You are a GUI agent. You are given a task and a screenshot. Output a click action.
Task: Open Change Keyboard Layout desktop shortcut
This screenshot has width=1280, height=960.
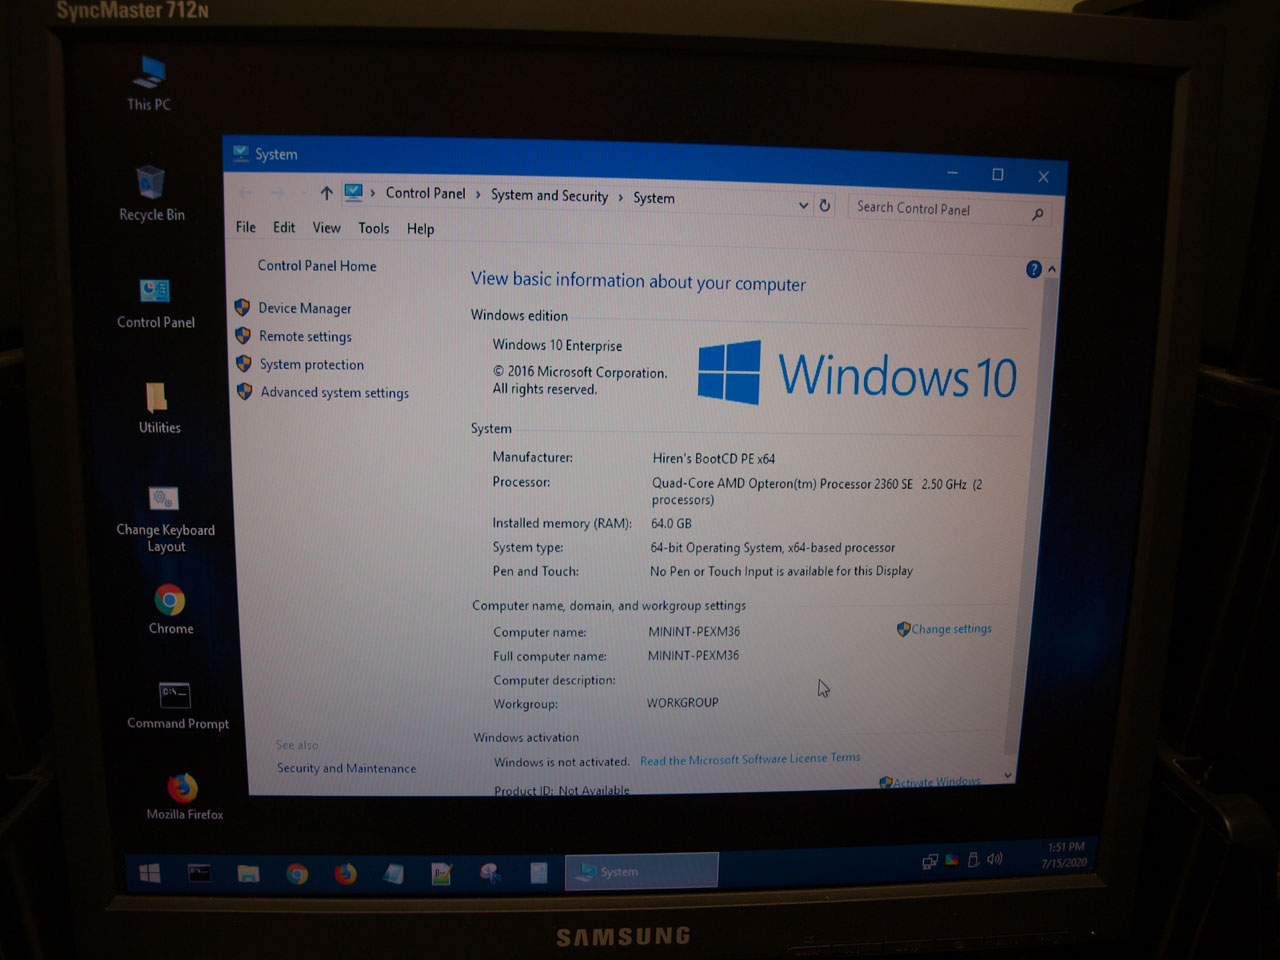point(165,519)
